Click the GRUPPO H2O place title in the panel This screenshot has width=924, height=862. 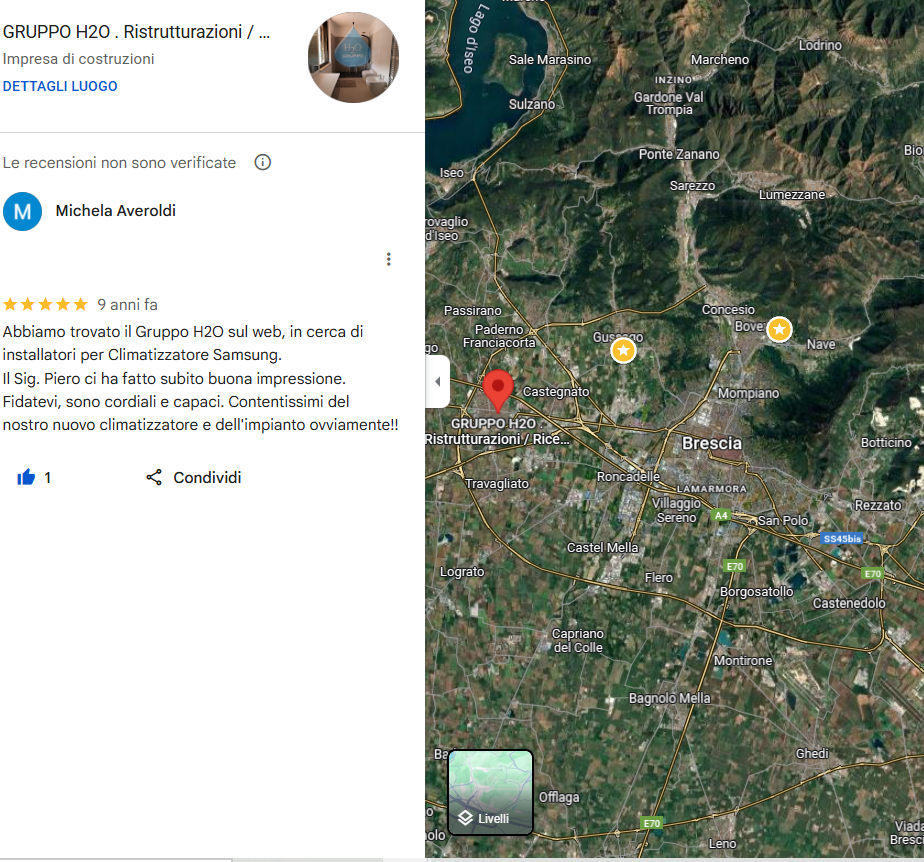(137, 32)
